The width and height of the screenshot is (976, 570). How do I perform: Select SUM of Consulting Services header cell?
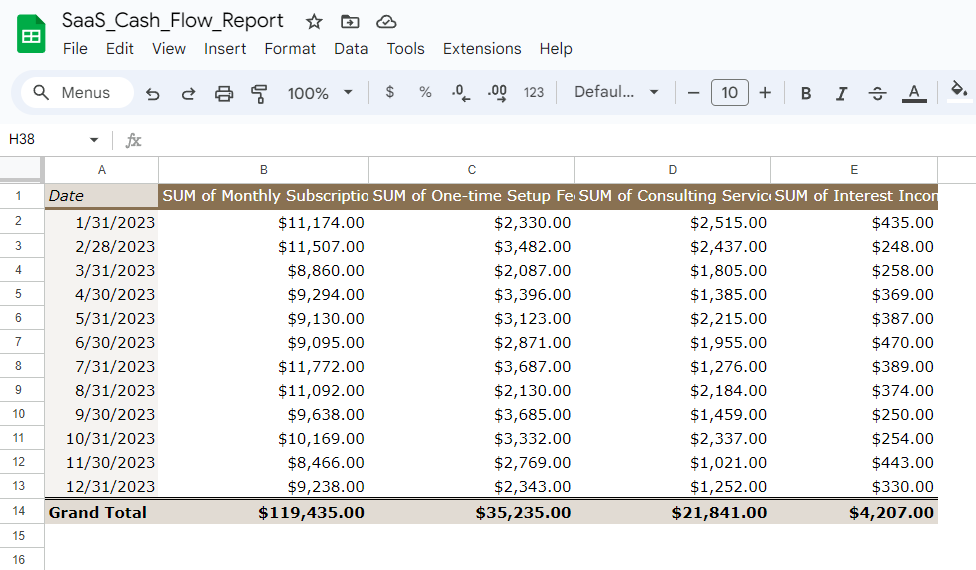pos(672,196)
